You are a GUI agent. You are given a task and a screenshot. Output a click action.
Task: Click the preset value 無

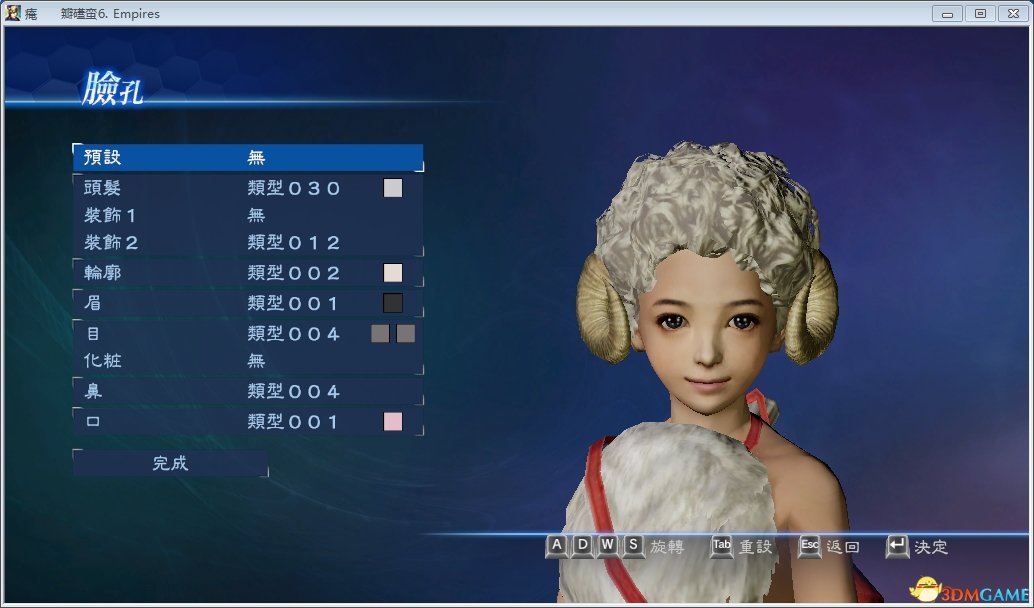click(x=257, y=158)
